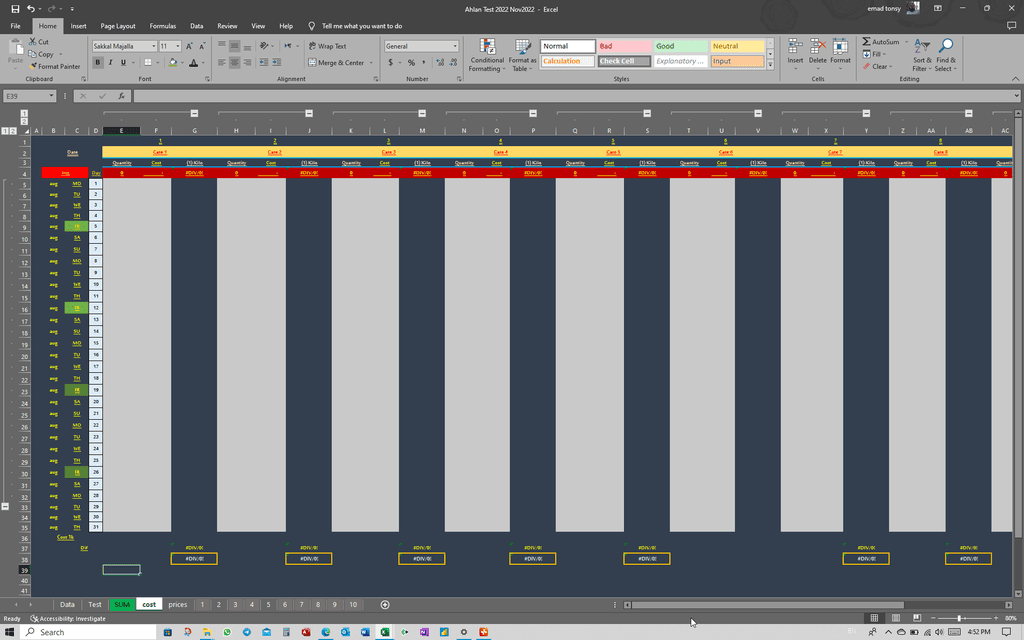The image size is (1024, 640).
Task: Click the Borders icon
Action: point(148,63)
